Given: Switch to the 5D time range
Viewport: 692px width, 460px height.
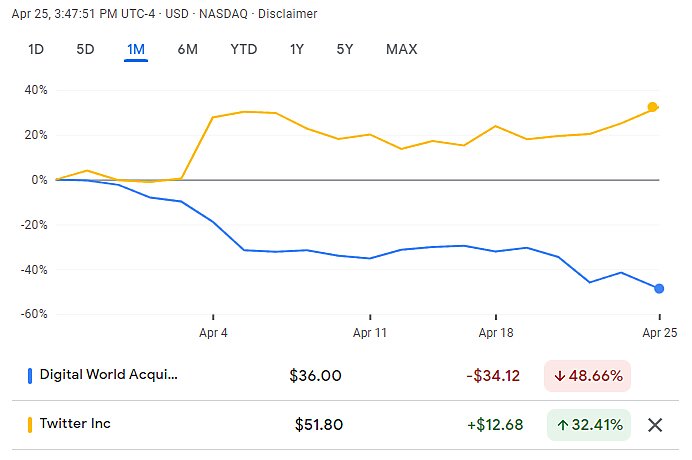Looking at the screenshot, I should [85, 49].
